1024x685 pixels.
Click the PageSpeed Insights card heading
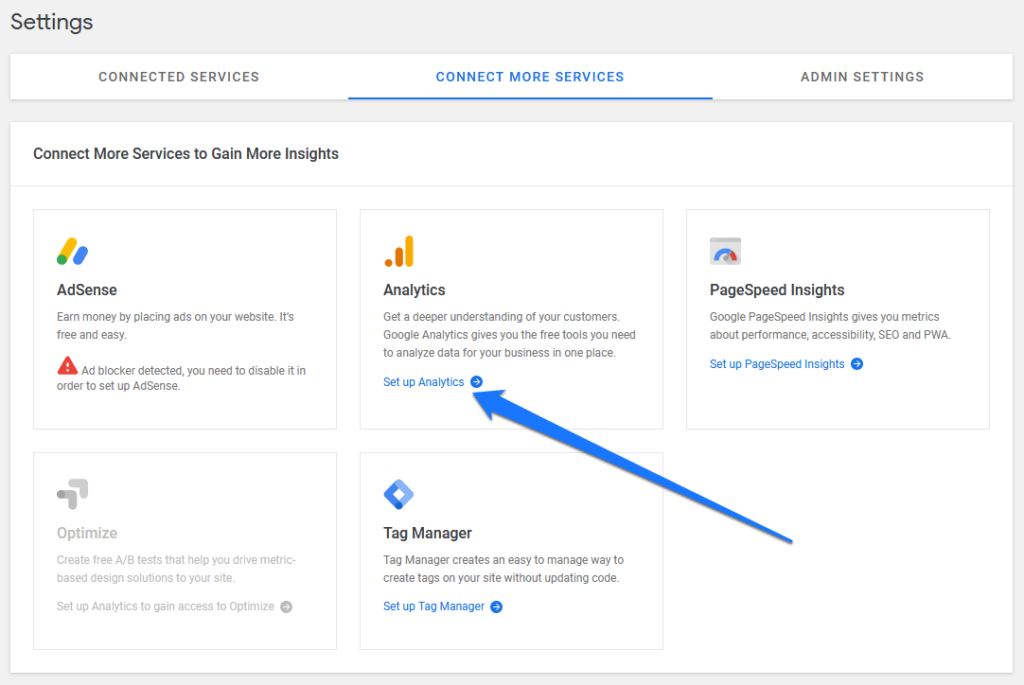pos(777,290)
